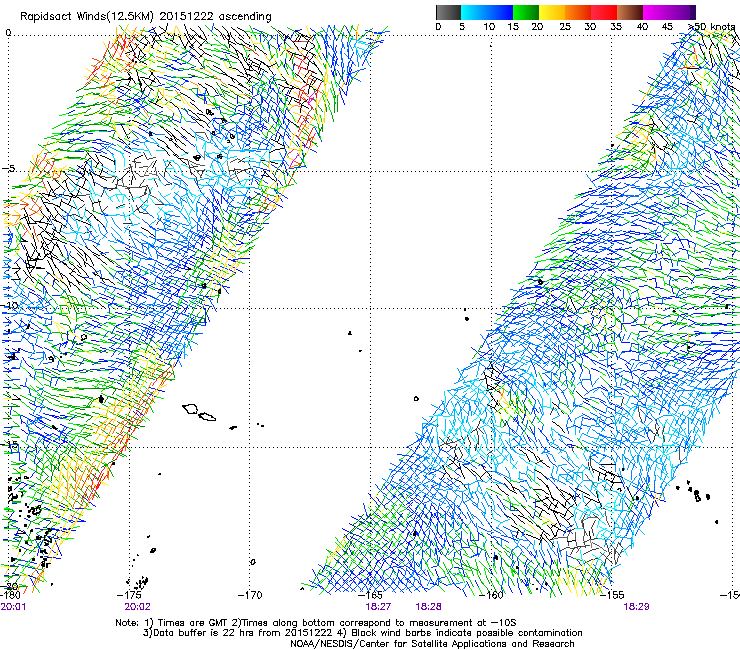The width and height of the screenshot is (740, 650).
Task: Click the '-160' longitude axis label
Action: 491,595
